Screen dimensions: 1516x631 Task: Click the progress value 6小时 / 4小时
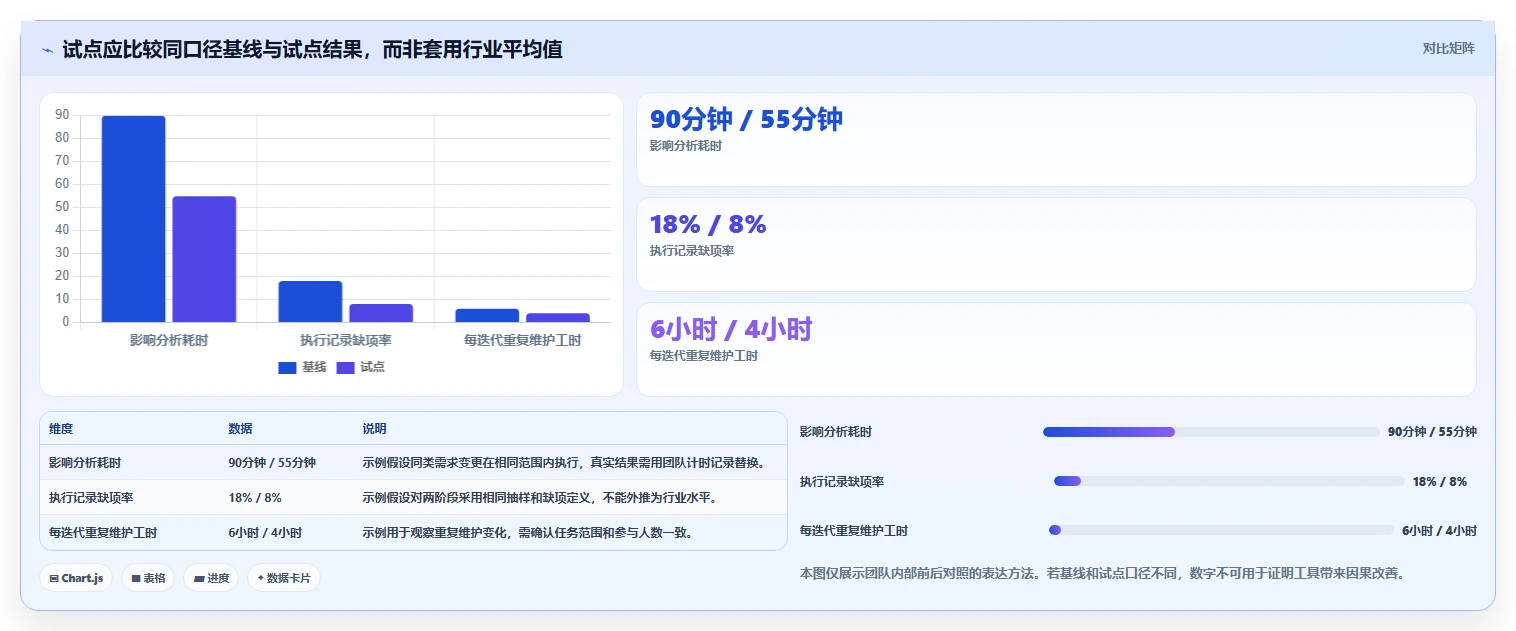(x=1439, y=531)
